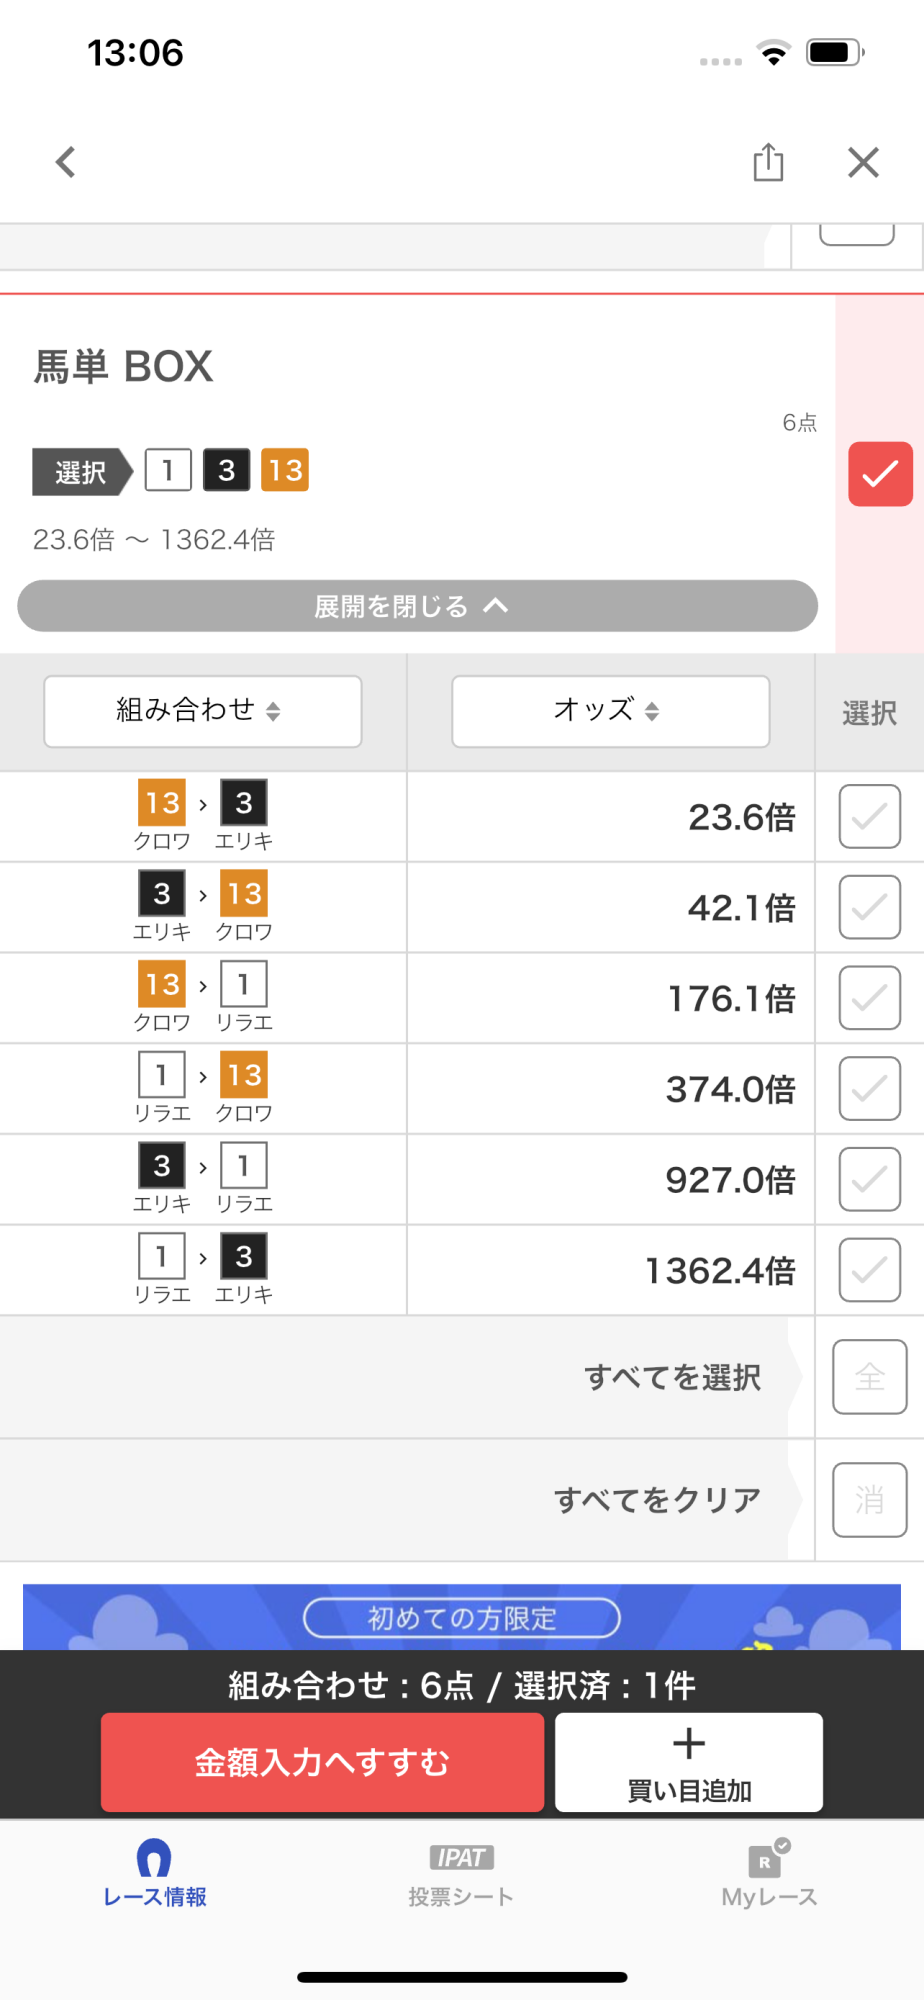Image resolution: width=924 pixels, height=2000 pixels.
Task: Sort by オッズ dropdown
Action: [x=610, y=711]
